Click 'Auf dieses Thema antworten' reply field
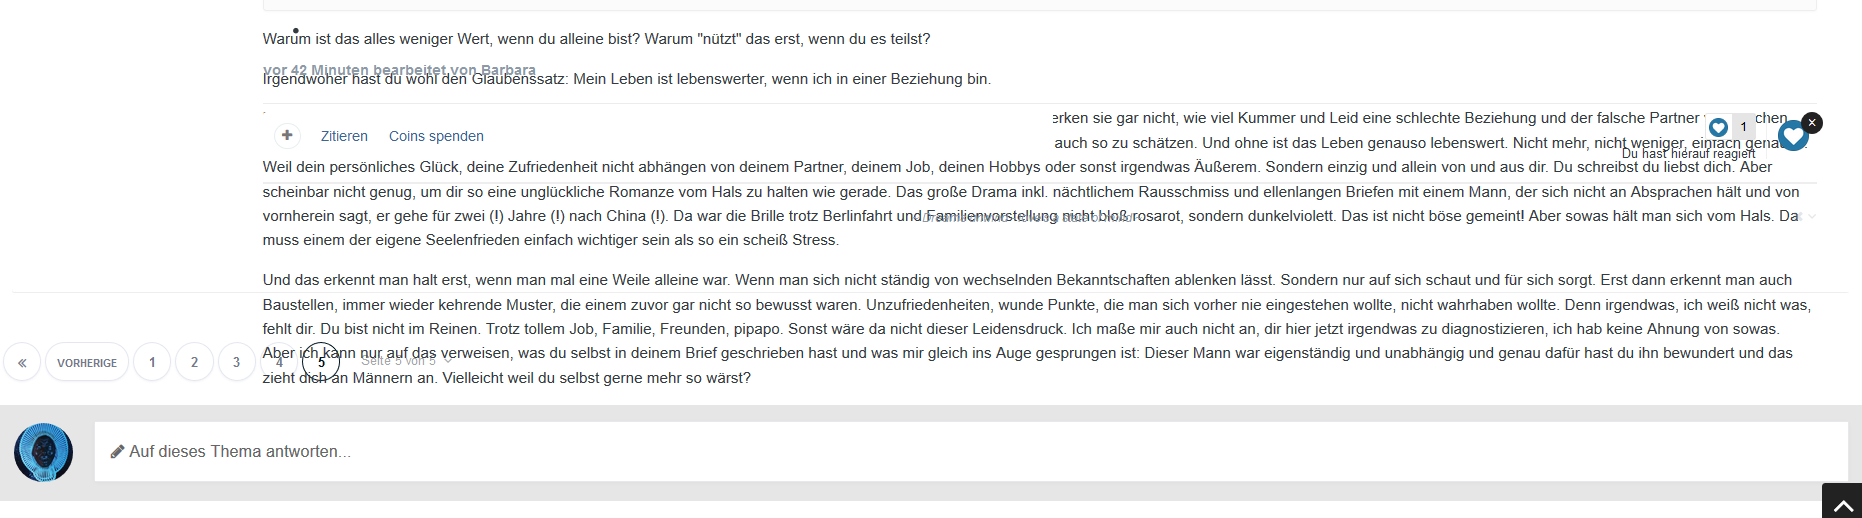Image resolution: width=1862 pixels, height=518 pixels. pos(971,452)
